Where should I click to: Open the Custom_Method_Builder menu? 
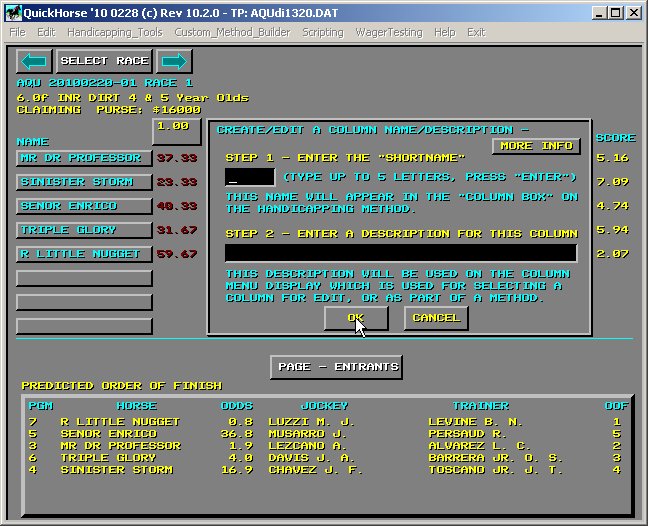tap(232, 32)
